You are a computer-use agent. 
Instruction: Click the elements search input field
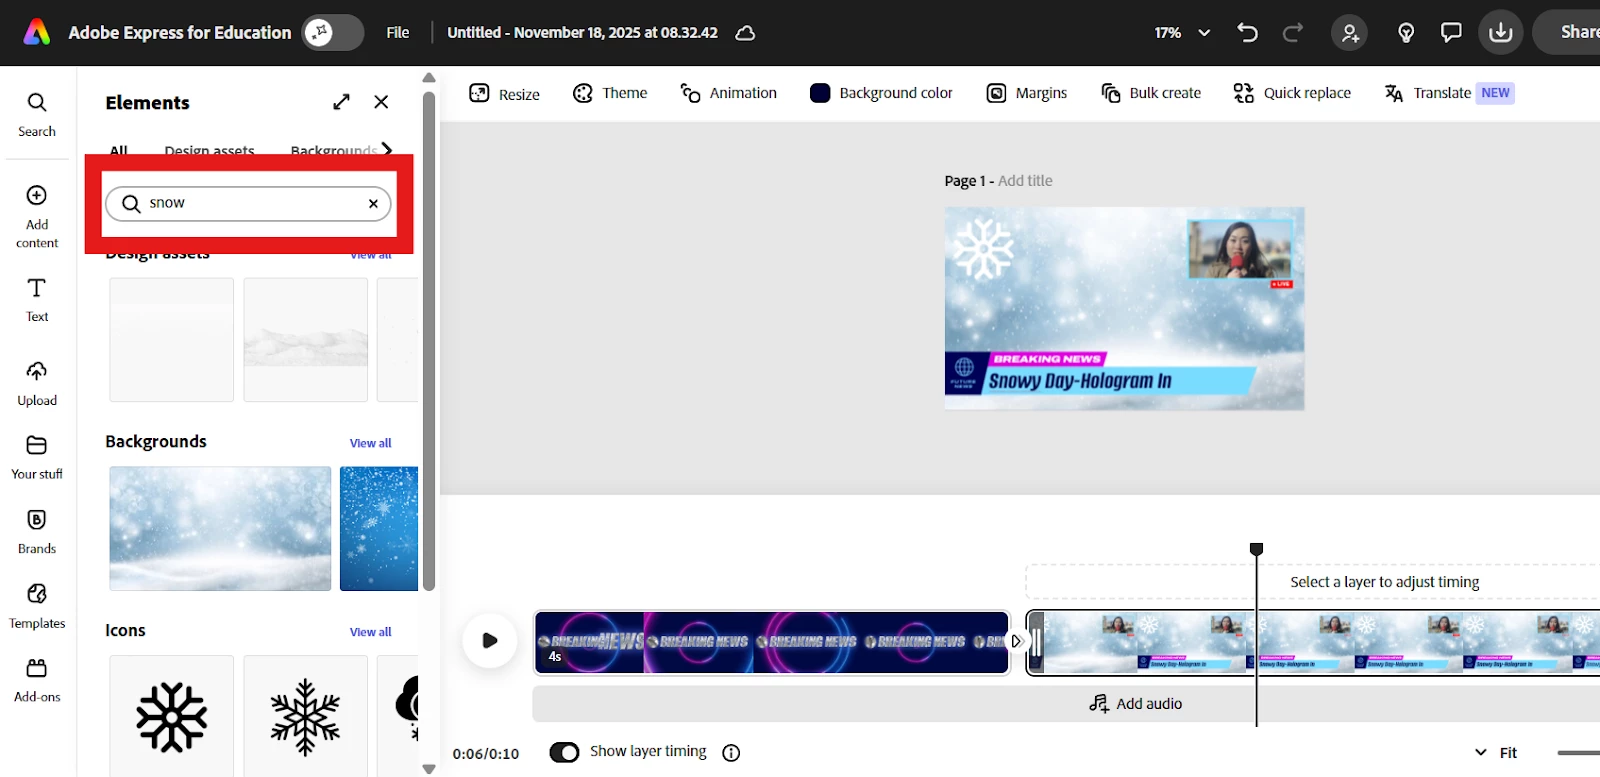248,204
